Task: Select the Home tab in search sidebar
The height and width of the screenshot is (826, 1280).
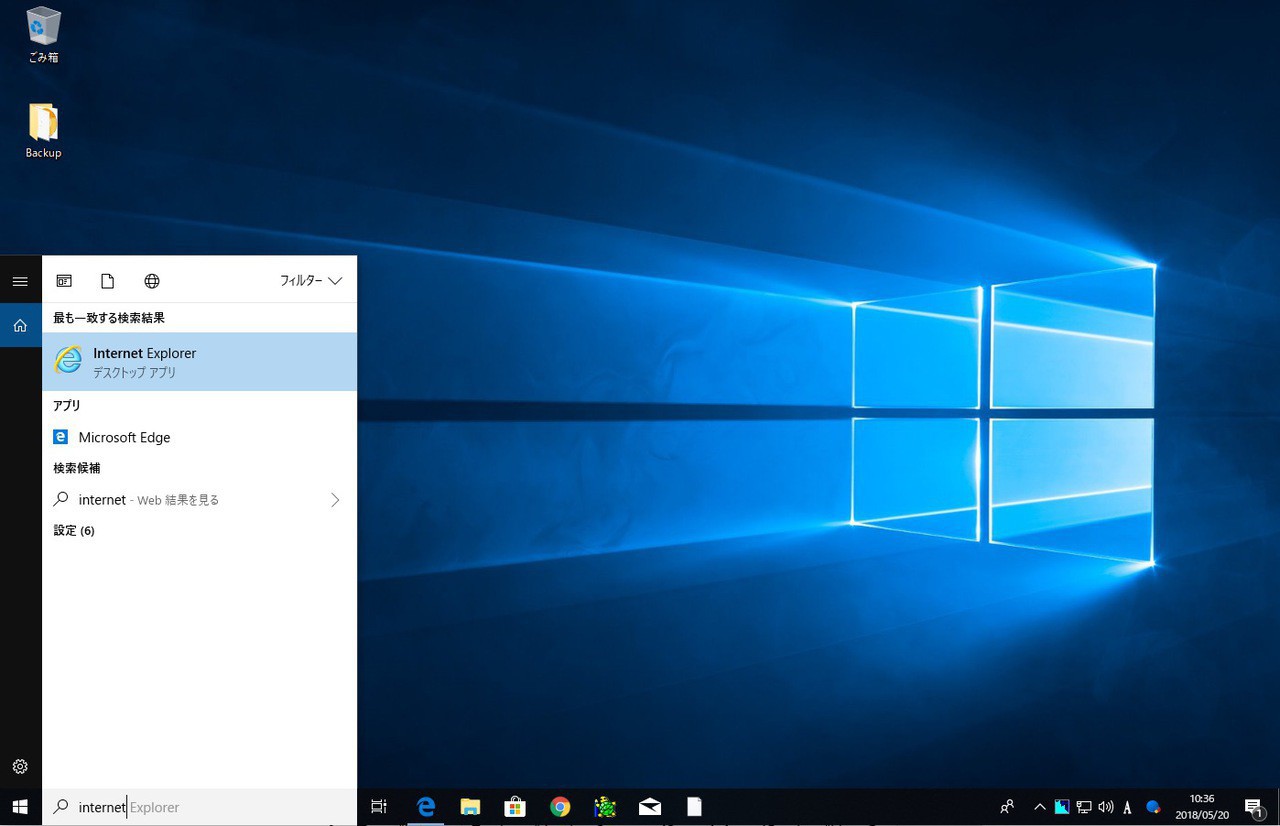Action: pos(20,325)
